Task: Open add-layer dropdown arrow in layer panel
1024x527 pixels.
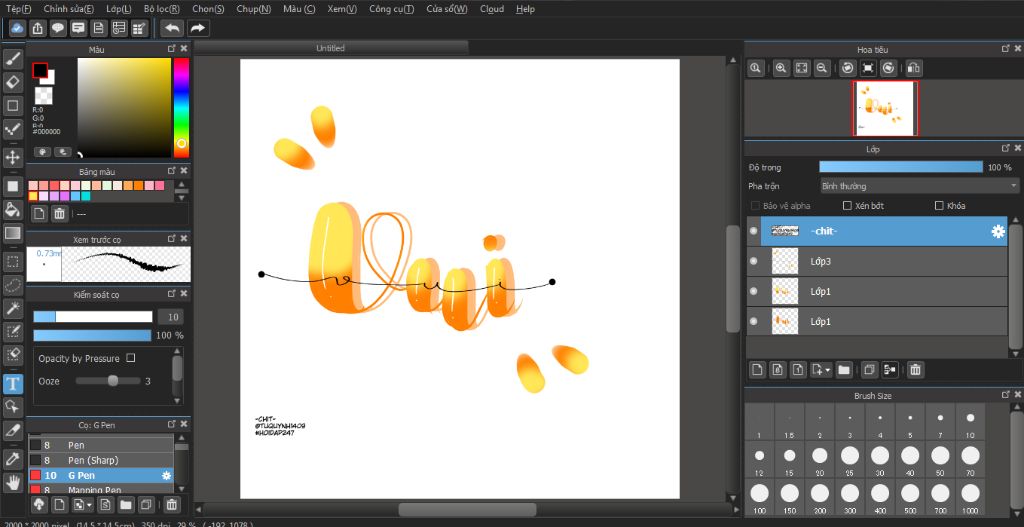Action: tap(828, 370)
